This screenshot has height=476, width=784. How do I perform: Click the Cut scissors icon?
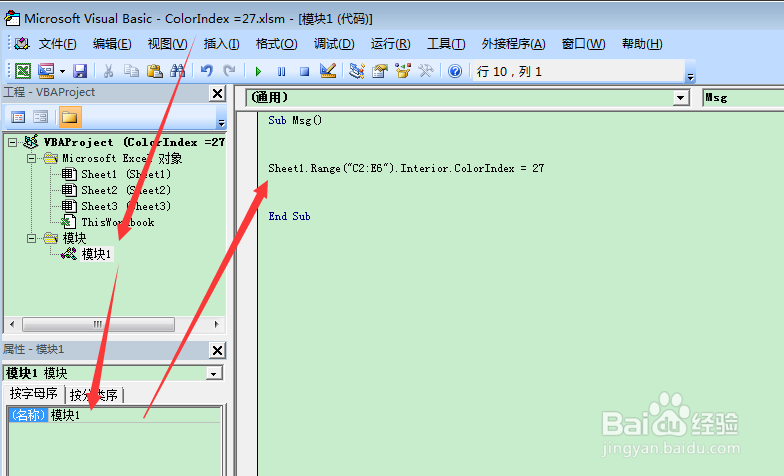pyautogui.click(x=108, y=71)
